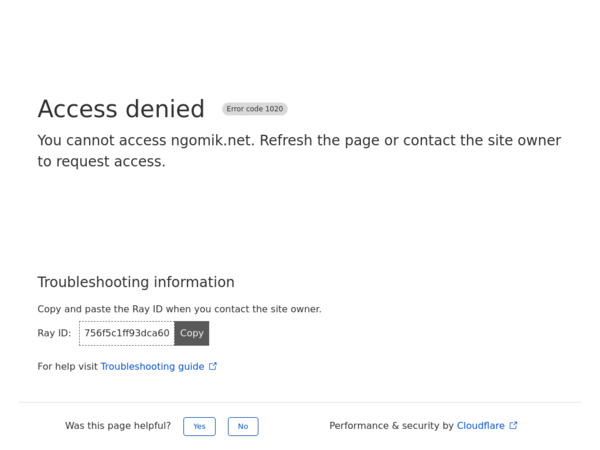Image resolution: width=600 pixels, height=450 pixels.
Task: Answer No to page helpful question
Action: [x=243, y=426]
